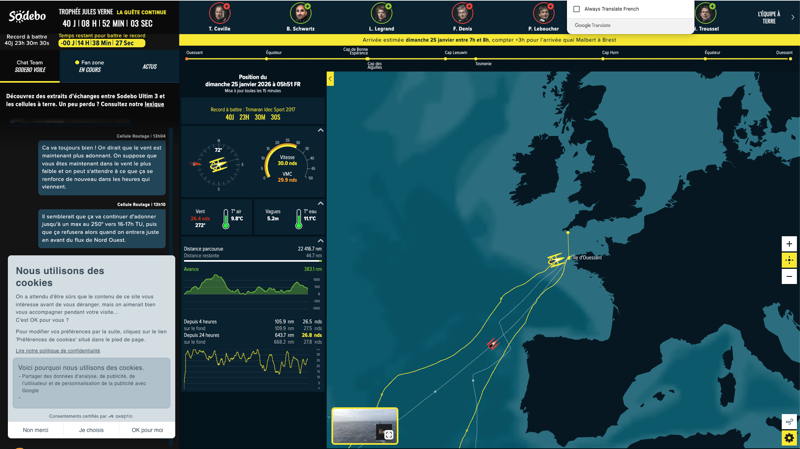The height and width of the screenshot is (449, 800).
Task: Collapse the data side panel with yellow arrow
Action: [330, 79]
